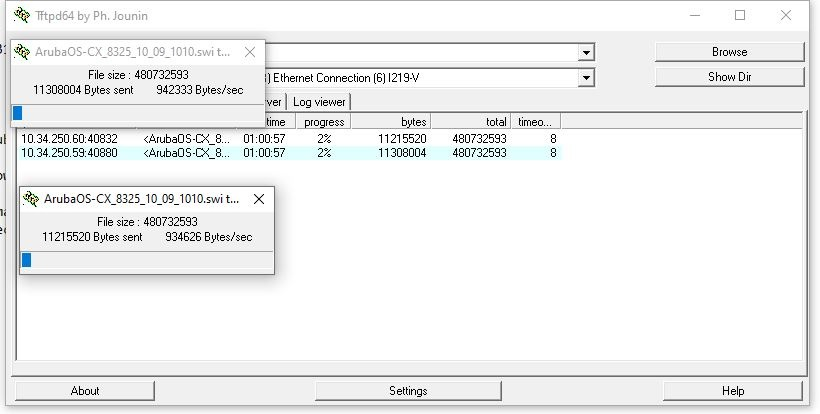The image size is (820, 414).
Task: Click the Browse button
Action: coord(730,52)
